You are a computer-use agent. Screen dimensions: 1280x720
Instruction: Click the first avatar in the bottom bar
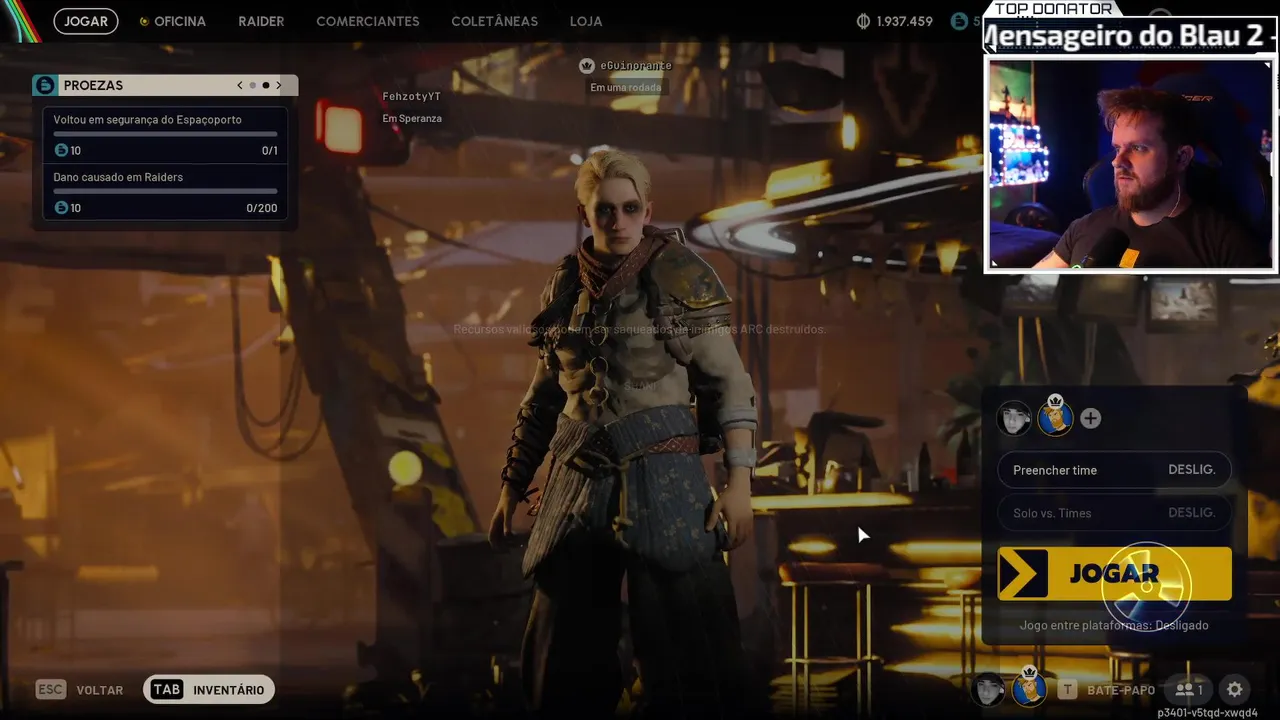(989, 689)
